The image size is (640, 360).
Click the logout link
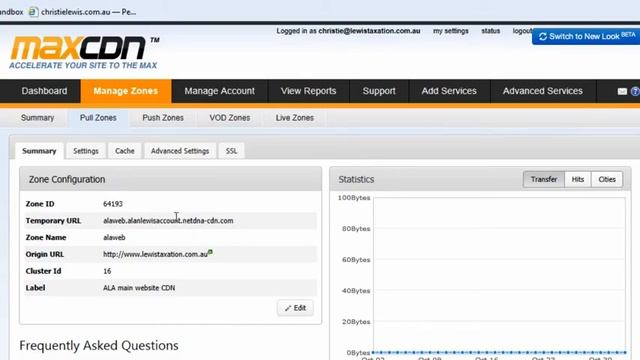(522, 31)
